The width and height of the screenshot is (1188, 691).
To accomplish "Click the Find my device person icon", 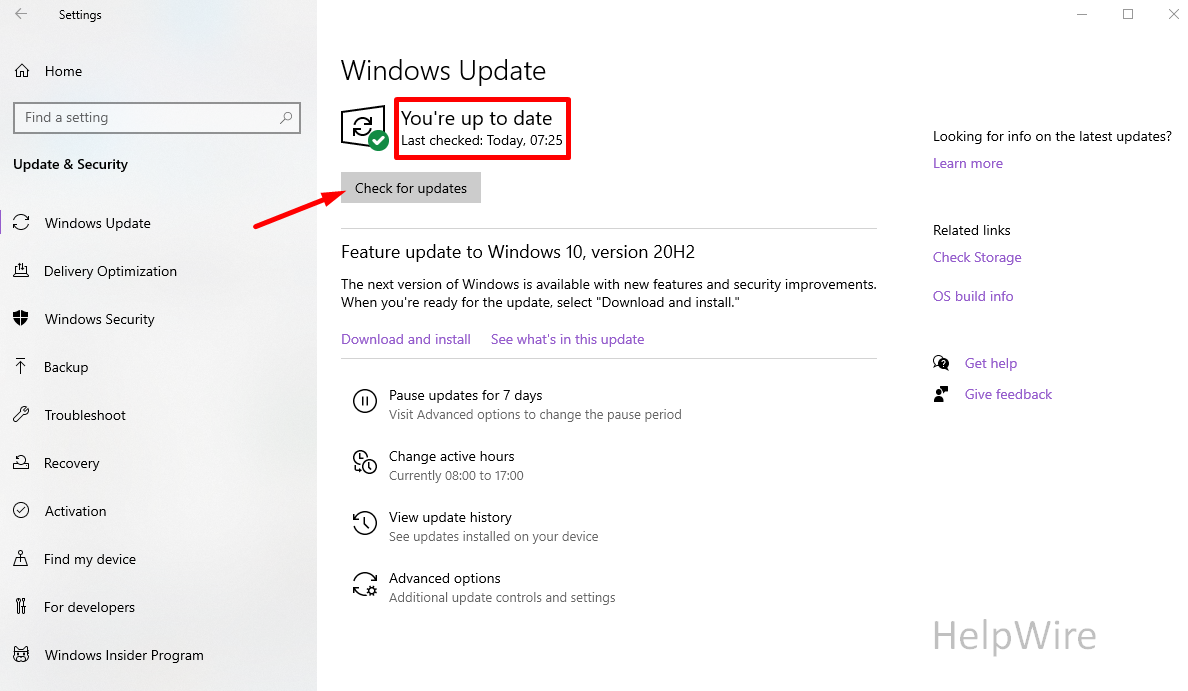I will (x=21, y=558).
